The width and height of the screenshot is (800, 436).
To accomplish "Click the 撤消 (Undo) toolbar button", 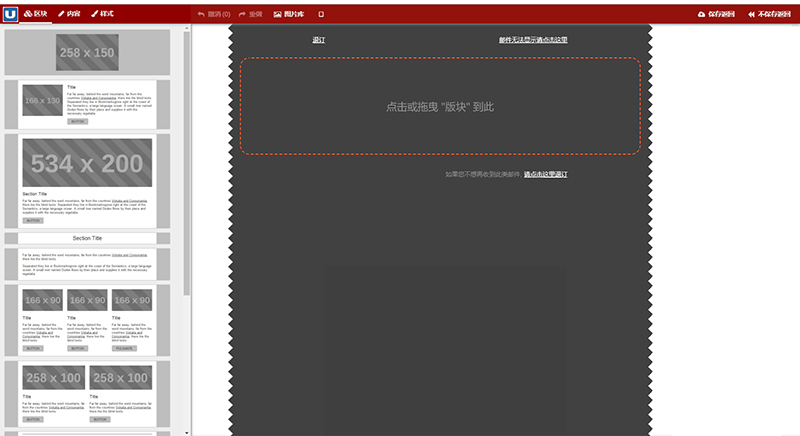I will [214, 14].
